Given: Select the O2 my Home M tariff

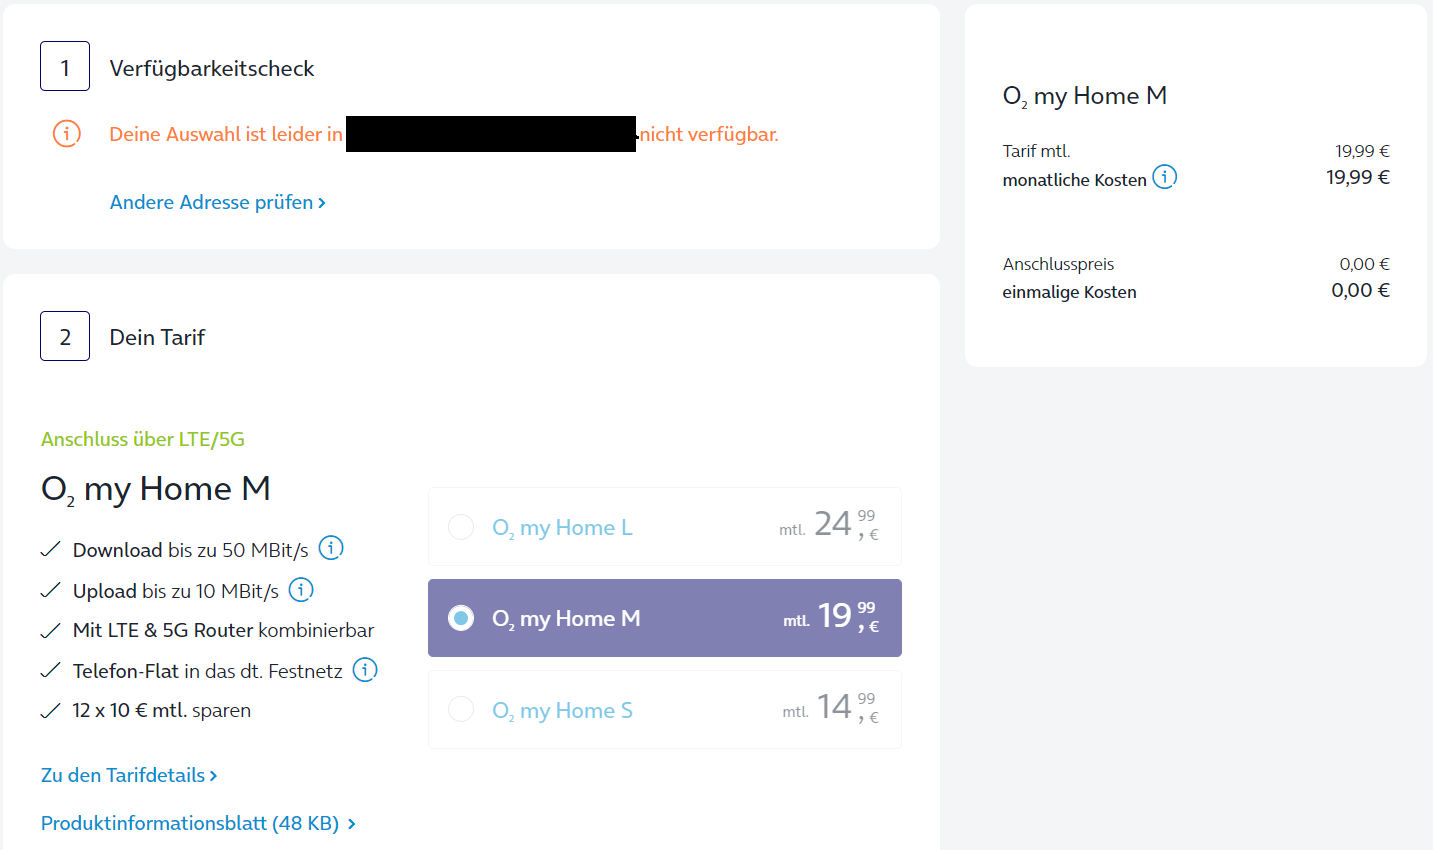Looking at the screenshot, I should click(x=665, y=618).
